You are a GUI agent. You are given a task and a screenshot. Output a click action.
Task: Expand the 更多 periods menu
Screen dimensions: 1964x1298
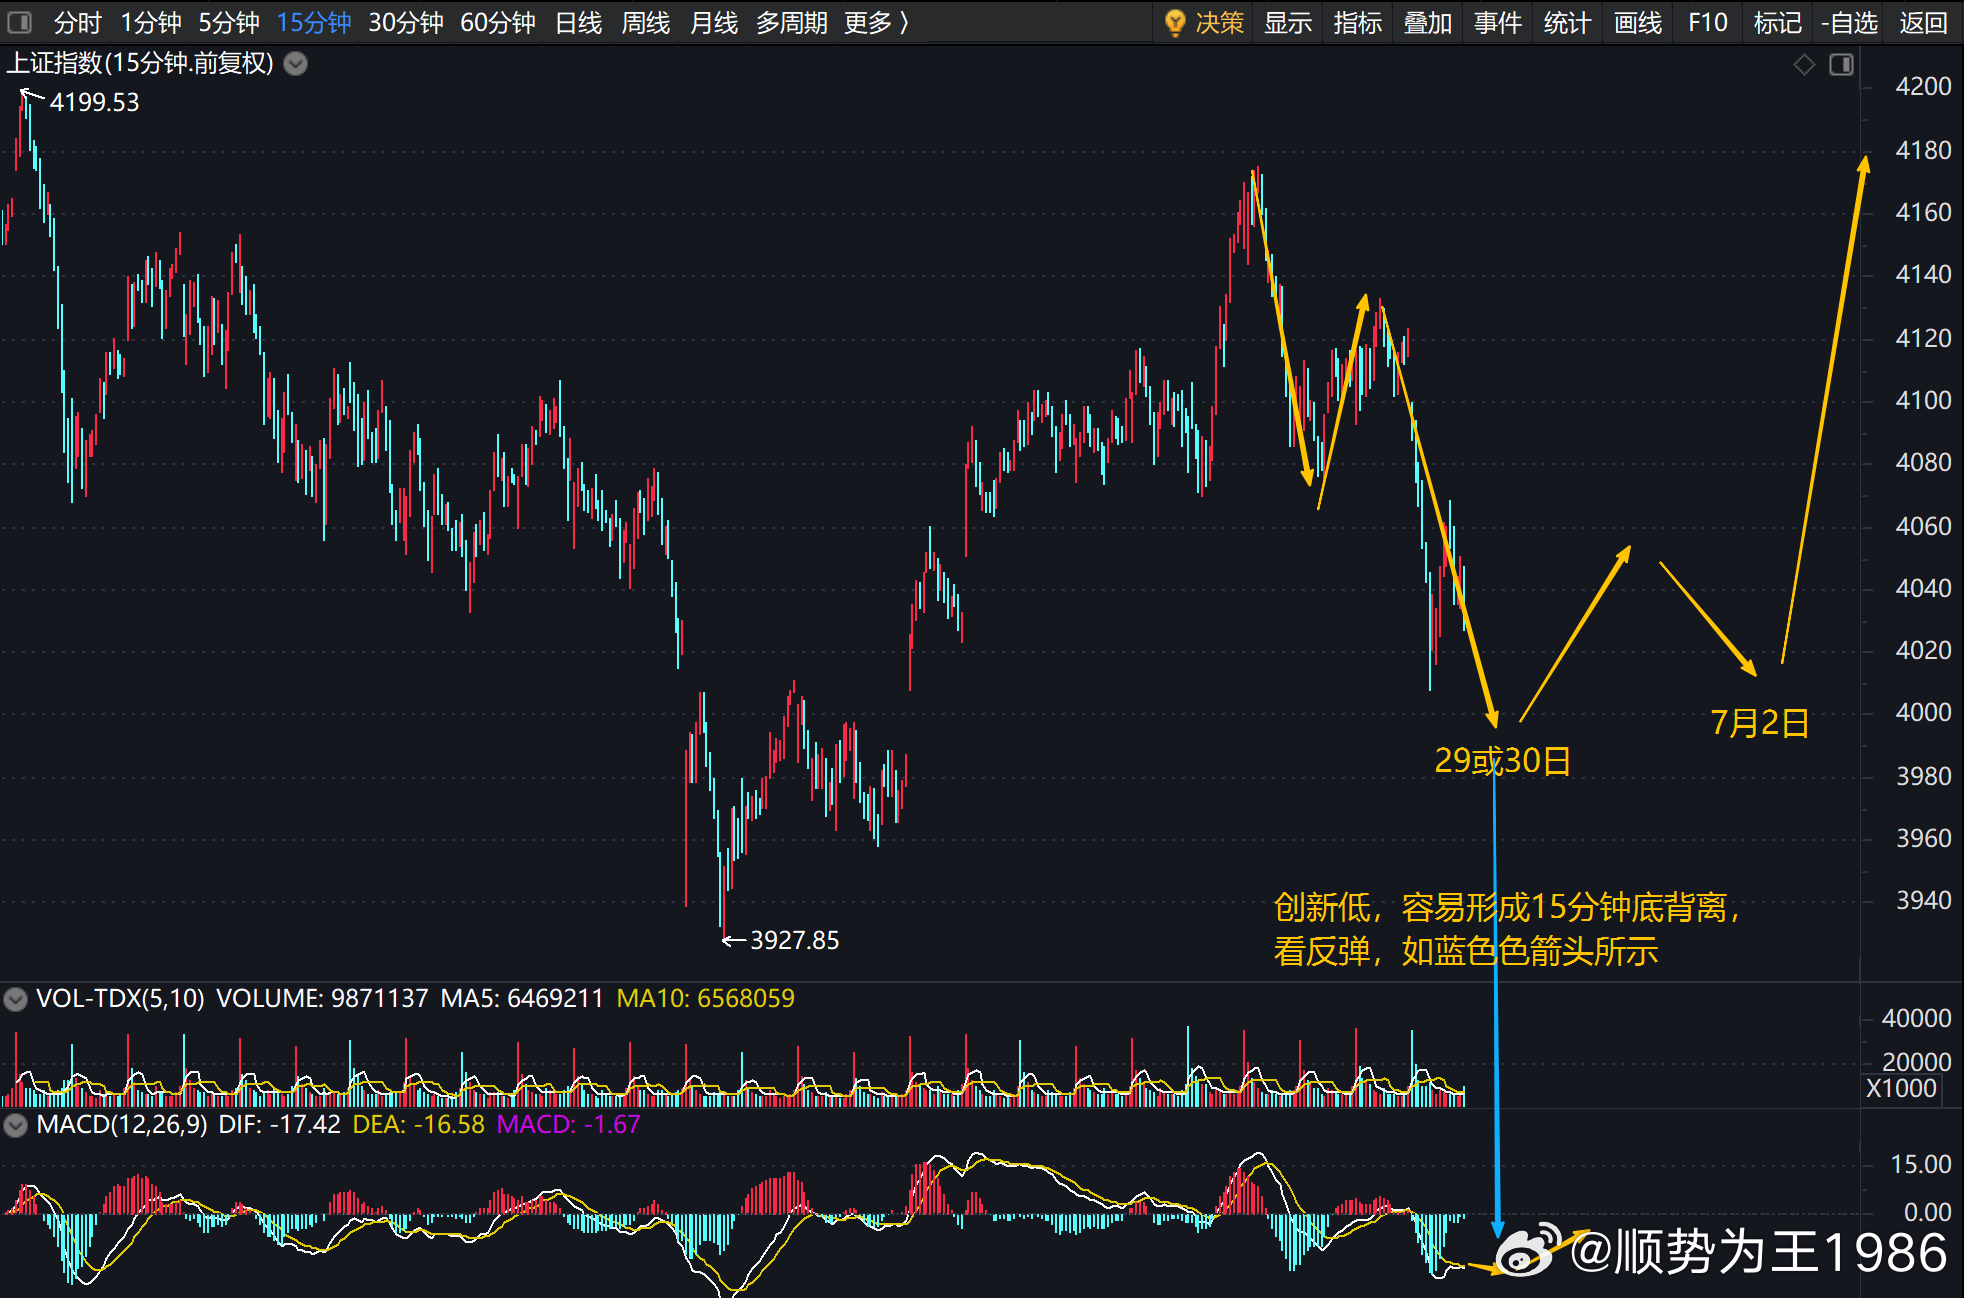point(877,22)
